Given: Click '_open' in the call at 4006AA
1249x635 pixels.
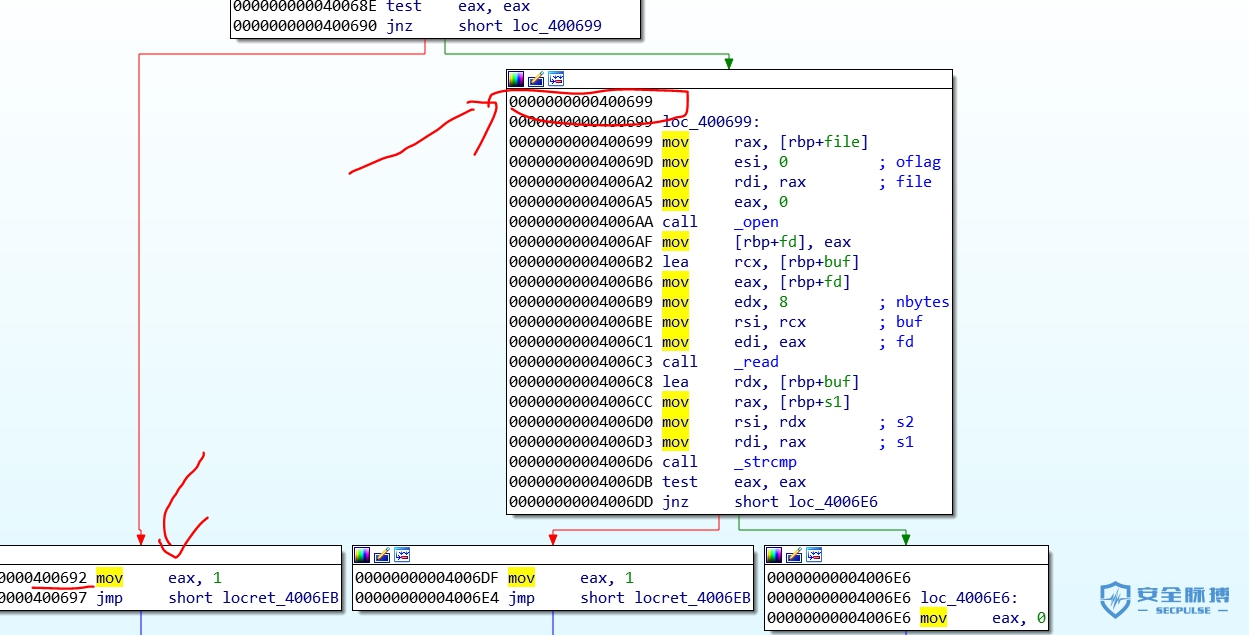Looking at the screenshot, I should coord(756,222).
